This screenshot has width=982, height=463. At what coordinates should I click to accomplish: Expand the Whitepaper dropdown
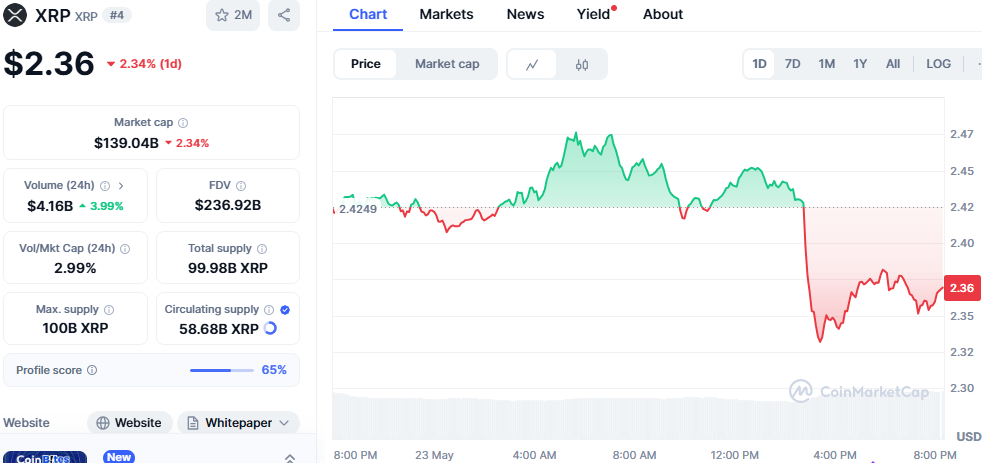239,423
